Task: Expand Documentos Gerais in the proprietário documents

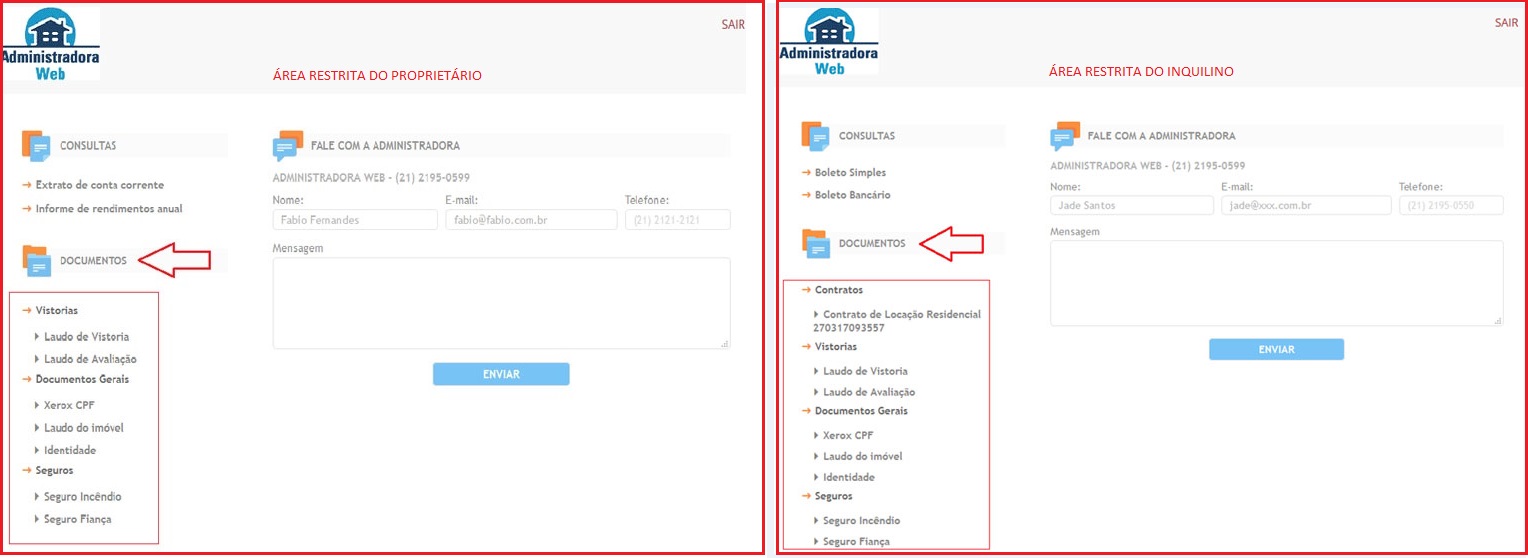Action: pyautogui.click(x=82, y=379)
